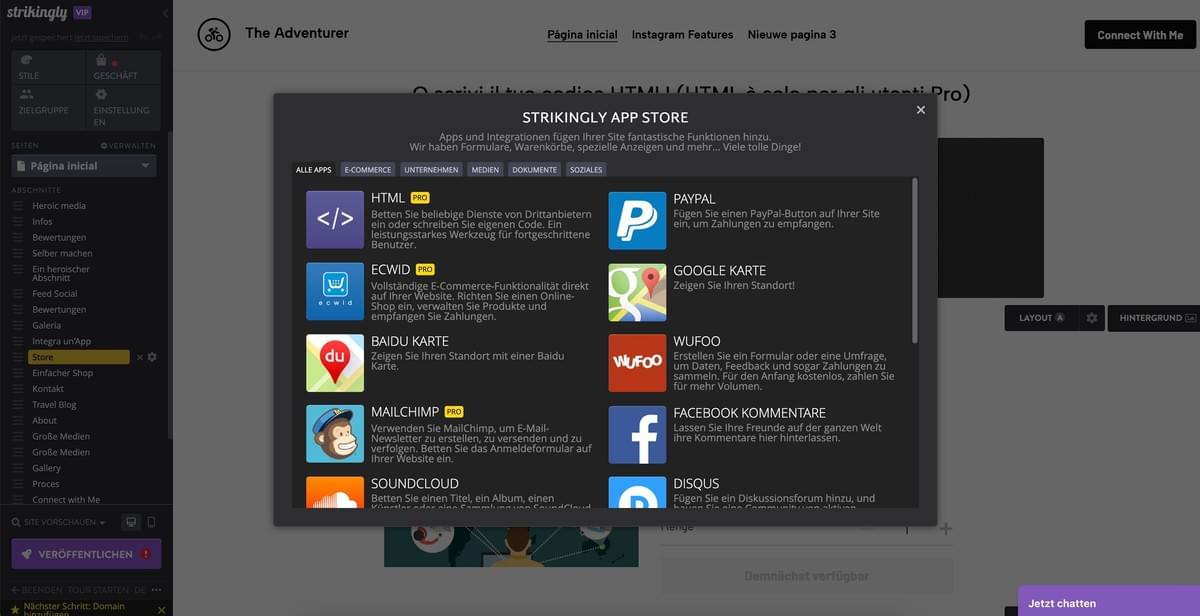The image size is (1200, 616).
Task: Open the Geschäft shopping bag icon
Action: (x=102, y=60)
